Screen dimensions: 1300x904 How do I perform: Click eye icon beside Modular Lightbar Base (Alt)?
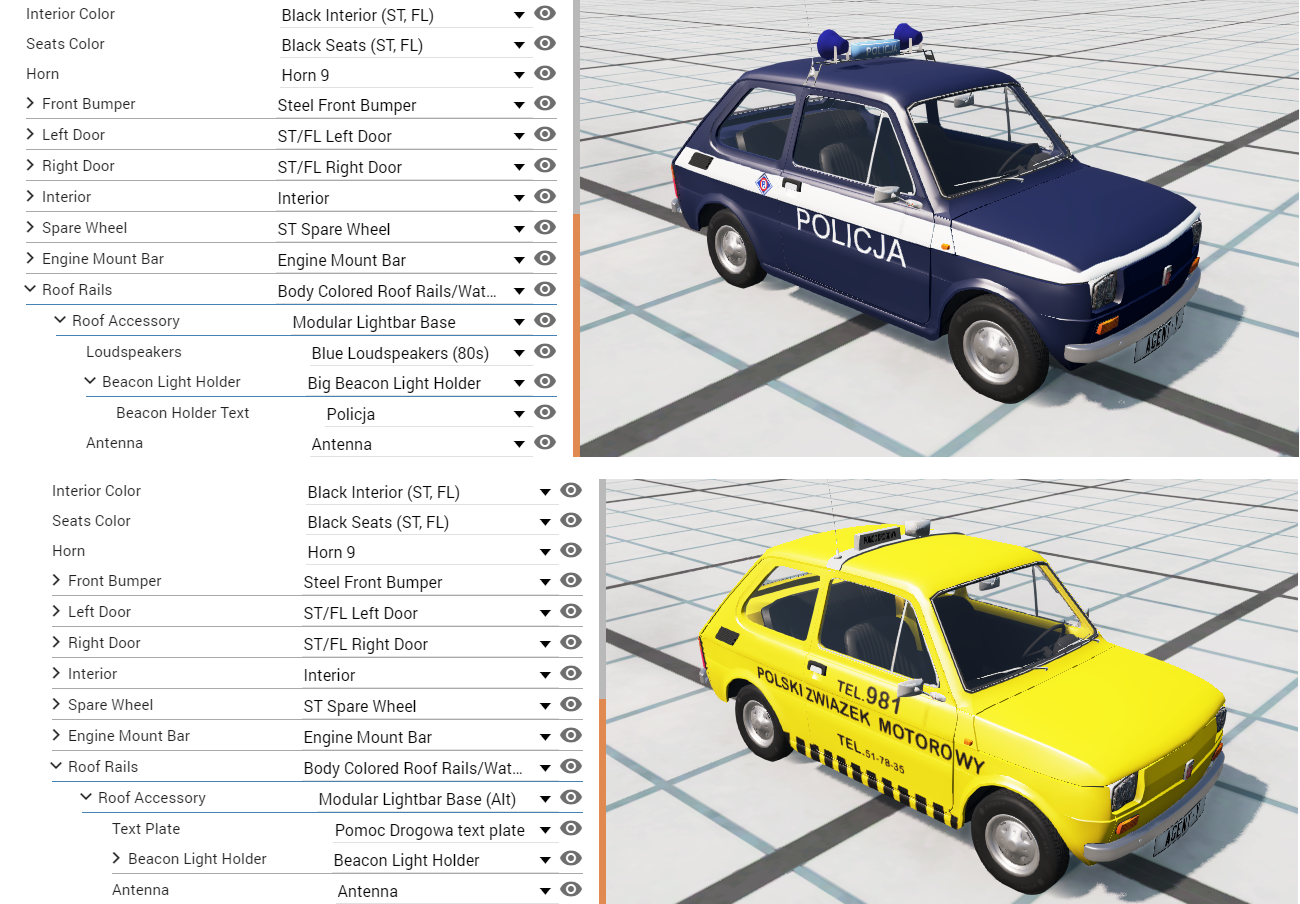[571, 798]
